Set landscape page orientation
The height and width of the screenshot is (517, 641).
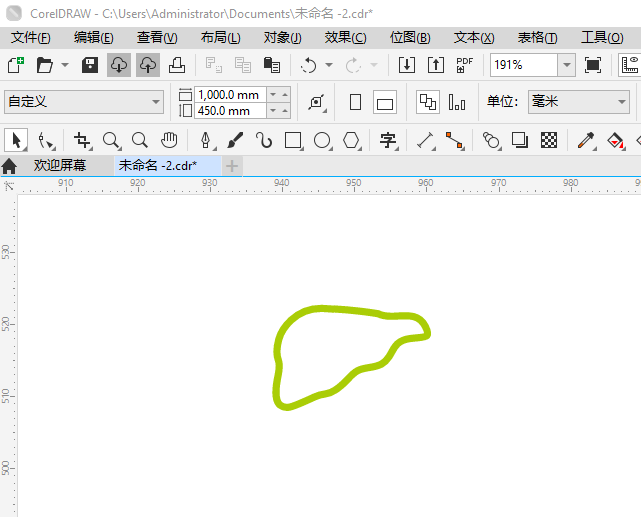coord(385,102)
